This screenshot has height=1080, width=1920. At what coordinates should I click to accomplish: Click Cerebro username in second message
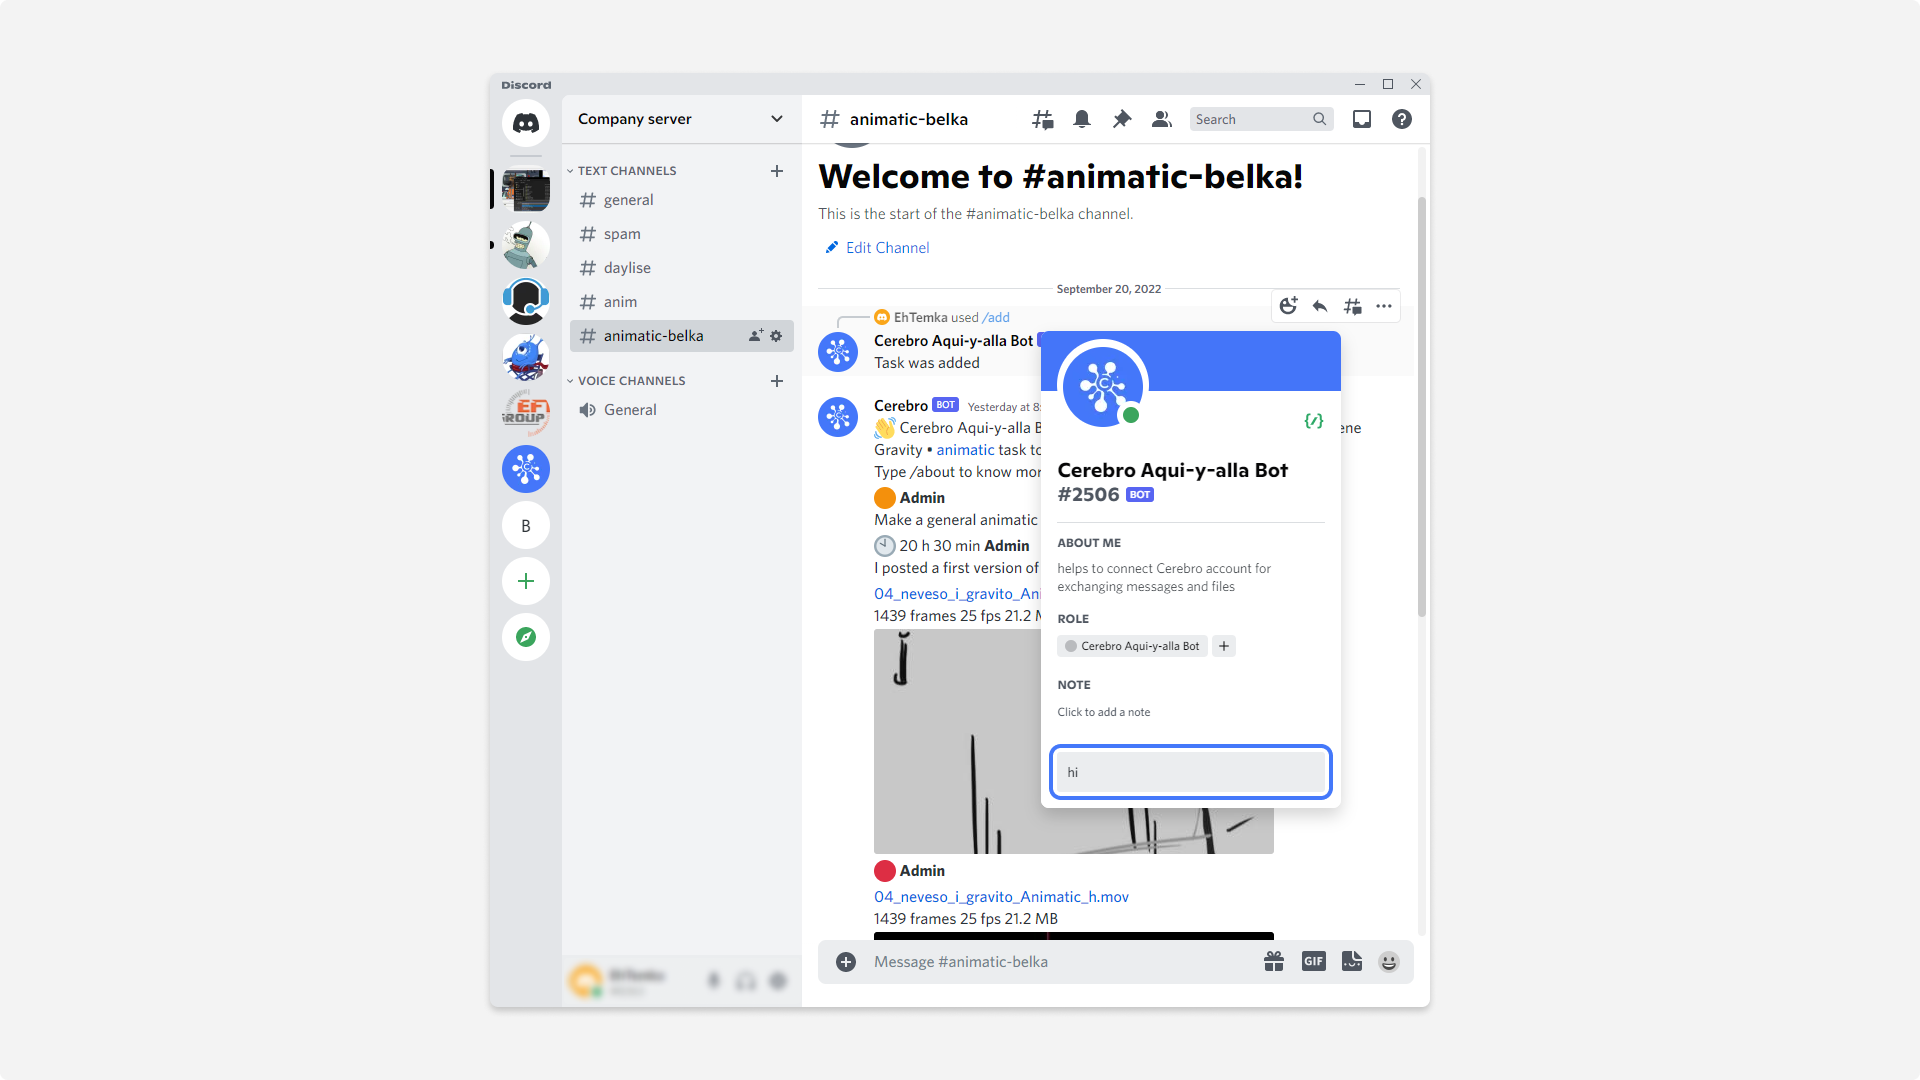coord(901,406)
